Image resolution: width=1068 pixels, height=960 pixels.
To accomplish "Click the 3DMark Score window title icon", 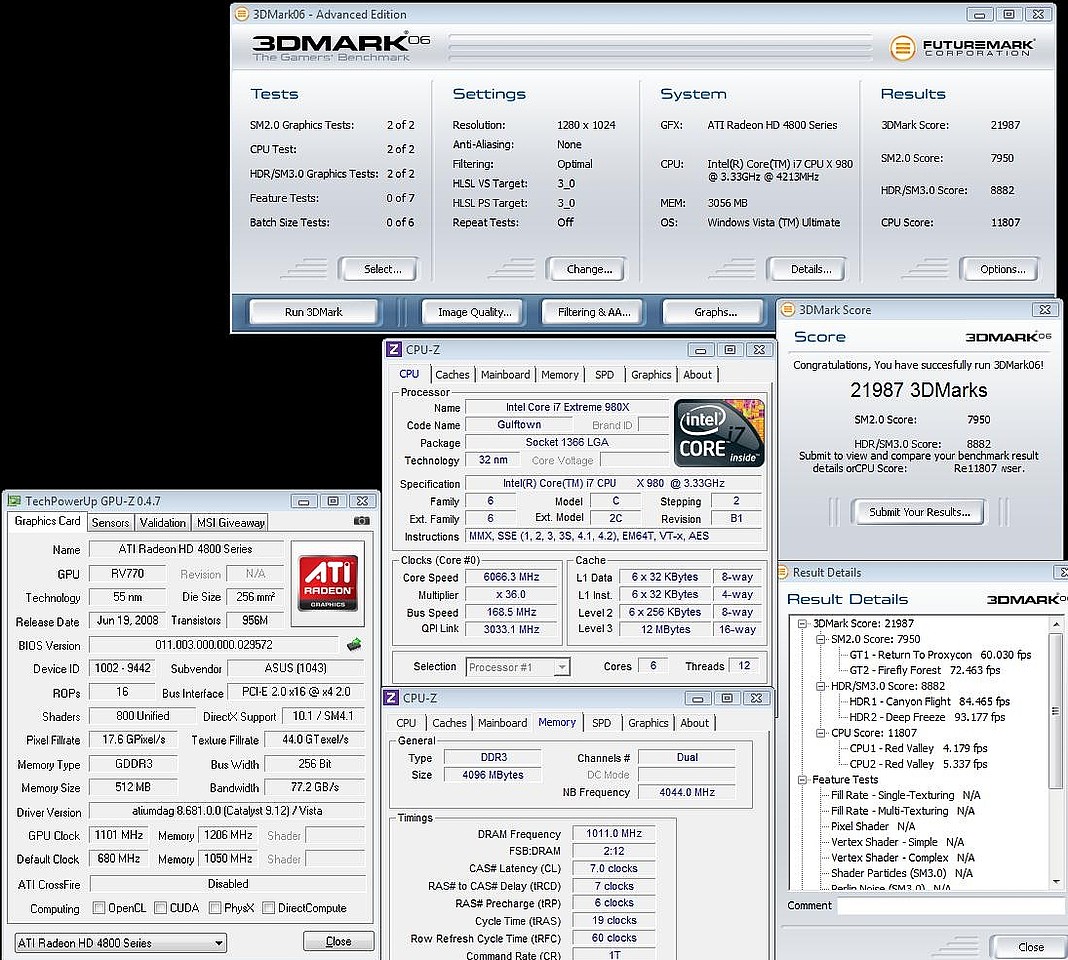I will tap(787, 310).
